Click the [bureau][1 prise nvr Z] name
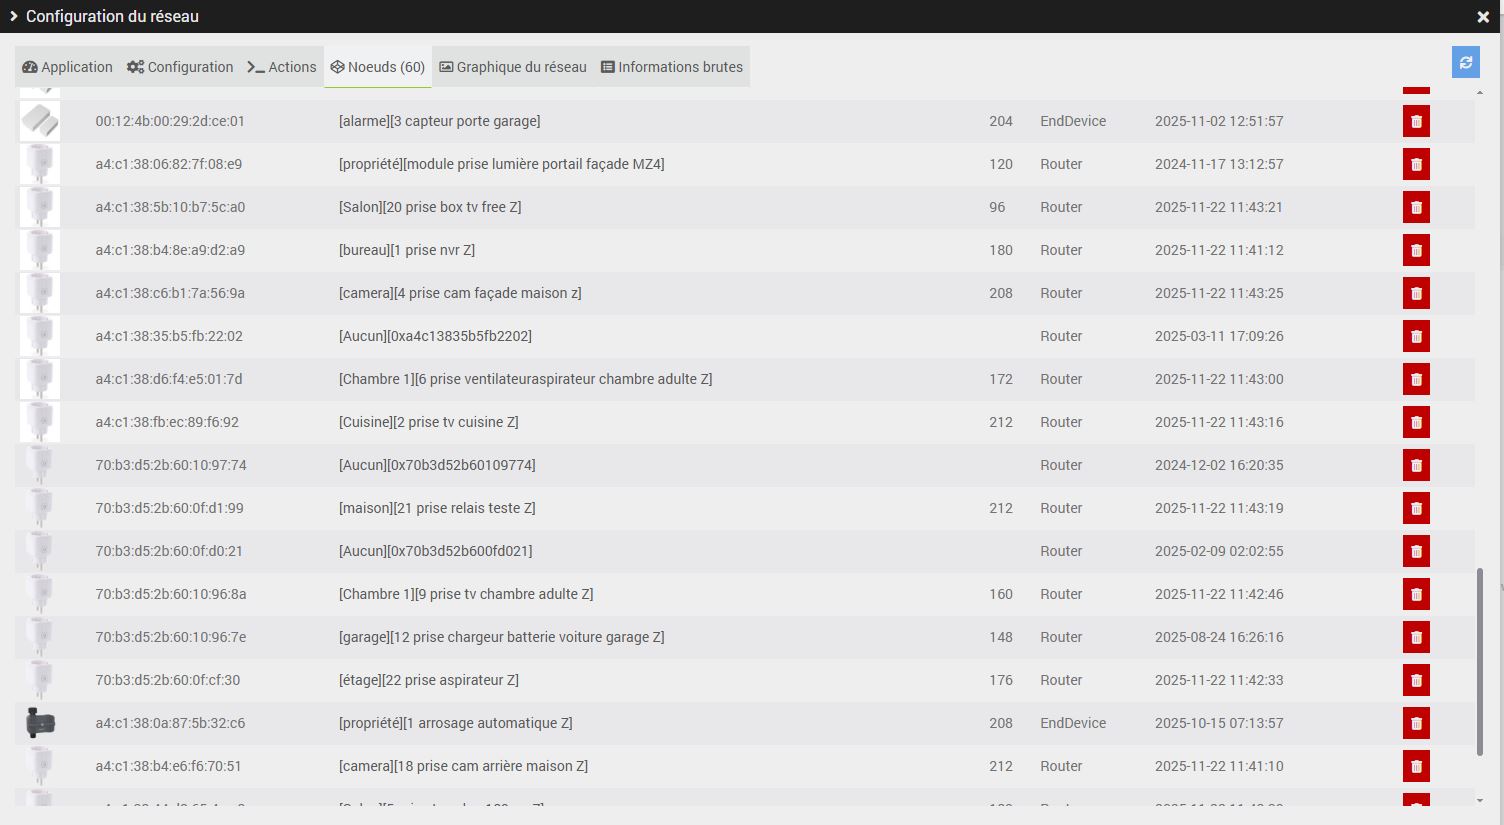Screen dimensions: 1504x825 point(407,250)
